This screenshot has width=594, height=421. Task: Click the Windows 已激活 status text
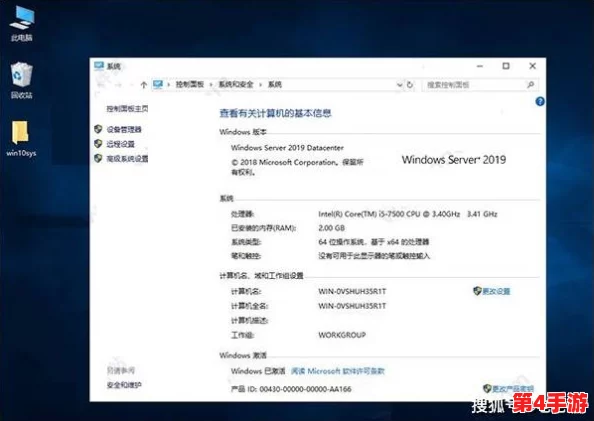click(258, 371)
